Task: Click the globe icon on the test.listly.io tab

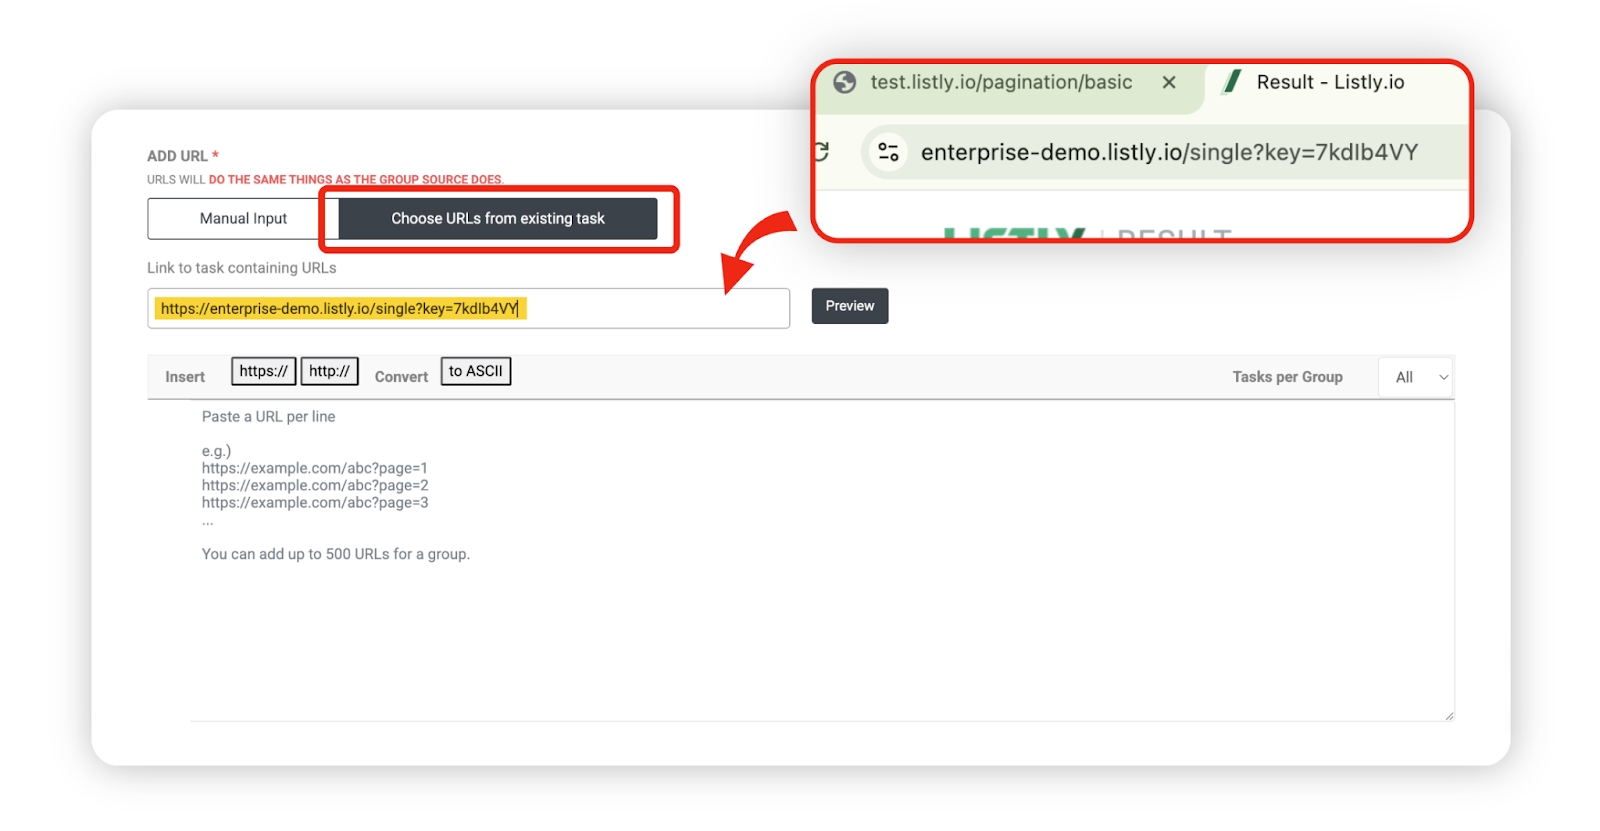Action: pyautogui.click(x=845, y=83)
